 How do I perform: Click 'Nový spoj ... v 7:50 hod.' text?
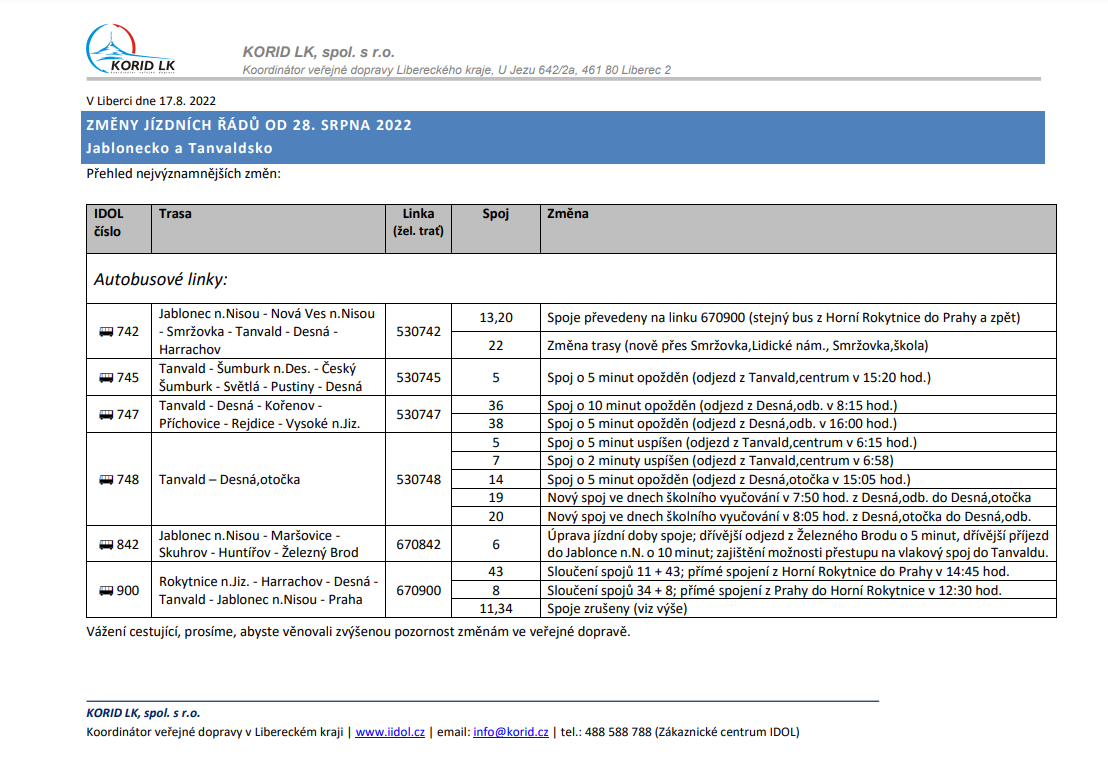789,498
